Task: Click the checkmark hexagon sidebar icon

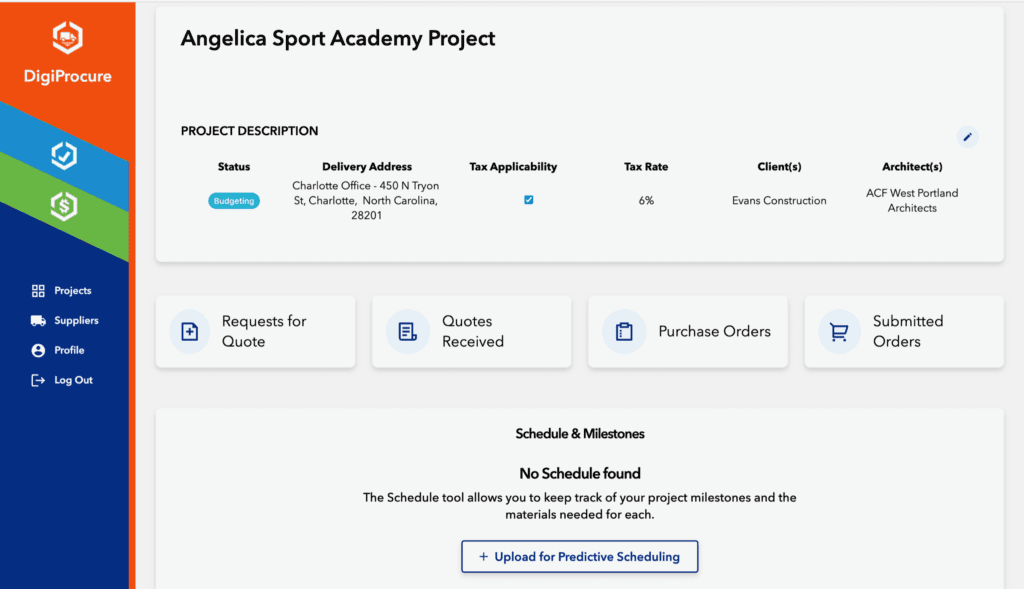Action: coord(64,156)
